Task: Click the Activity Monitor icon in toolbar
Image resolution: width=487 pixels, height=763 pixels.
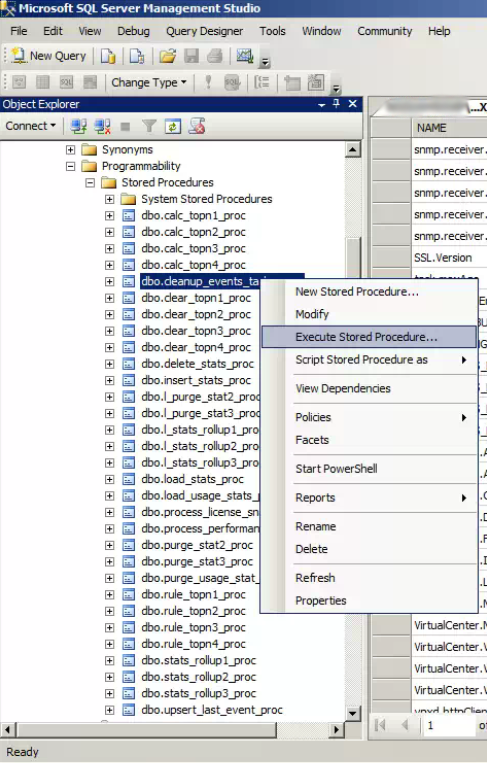Action: pyautogui.click(x=245, y=56)
